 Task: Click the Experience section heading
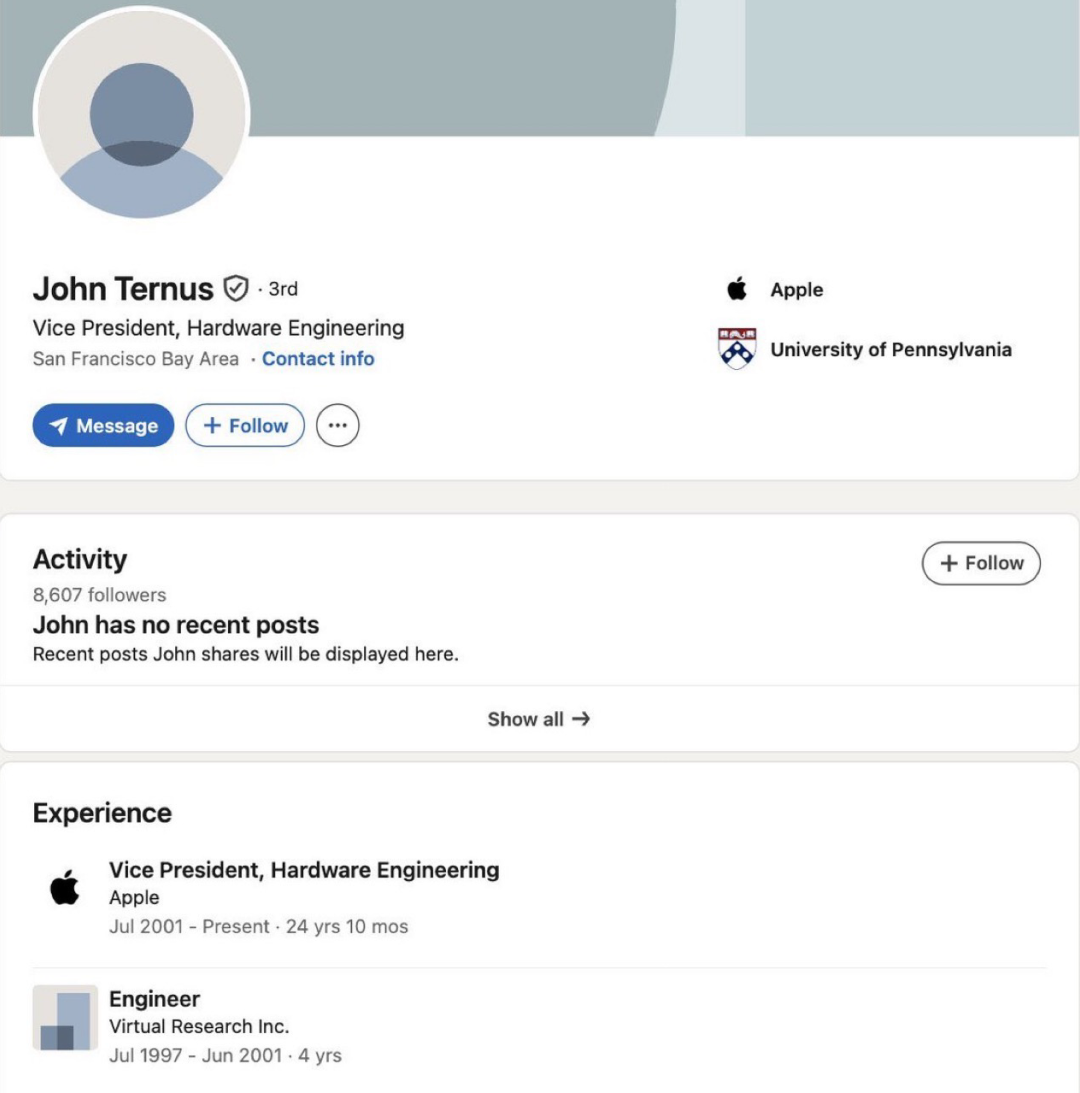[102, 813]
